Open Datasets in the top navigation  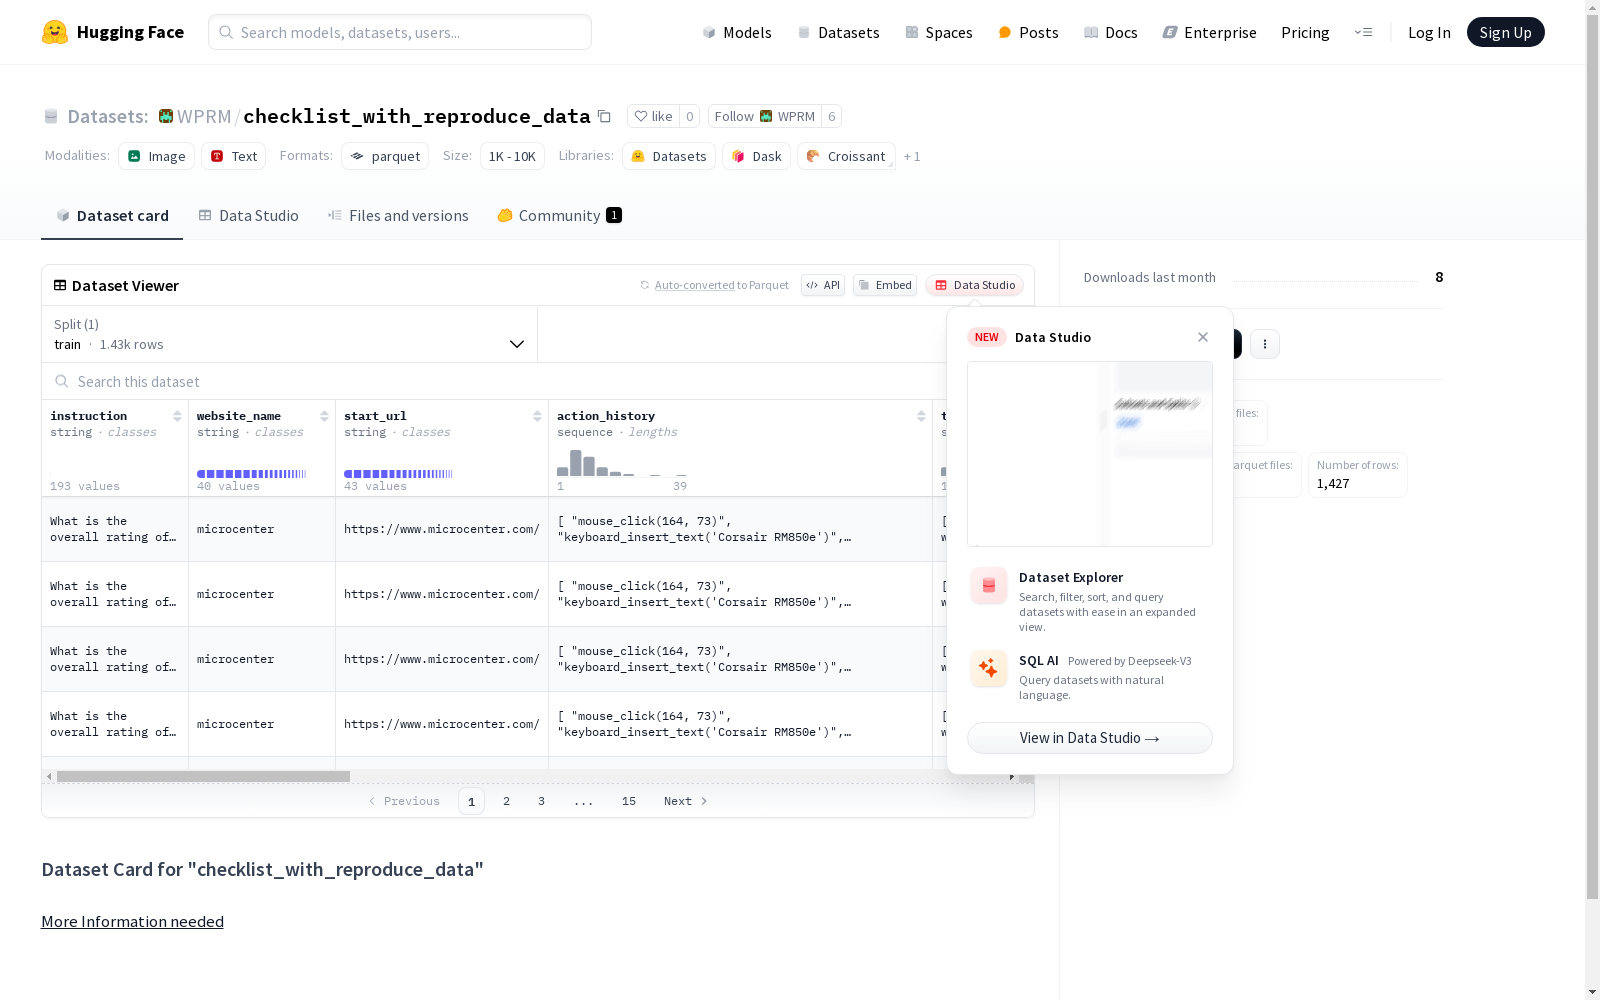[x=838, y=32]
